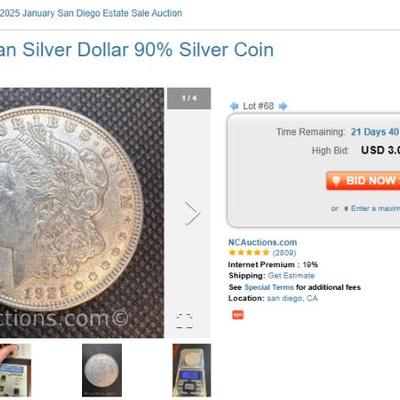Click the paddle icon on Bid Now button

[336, 181]
